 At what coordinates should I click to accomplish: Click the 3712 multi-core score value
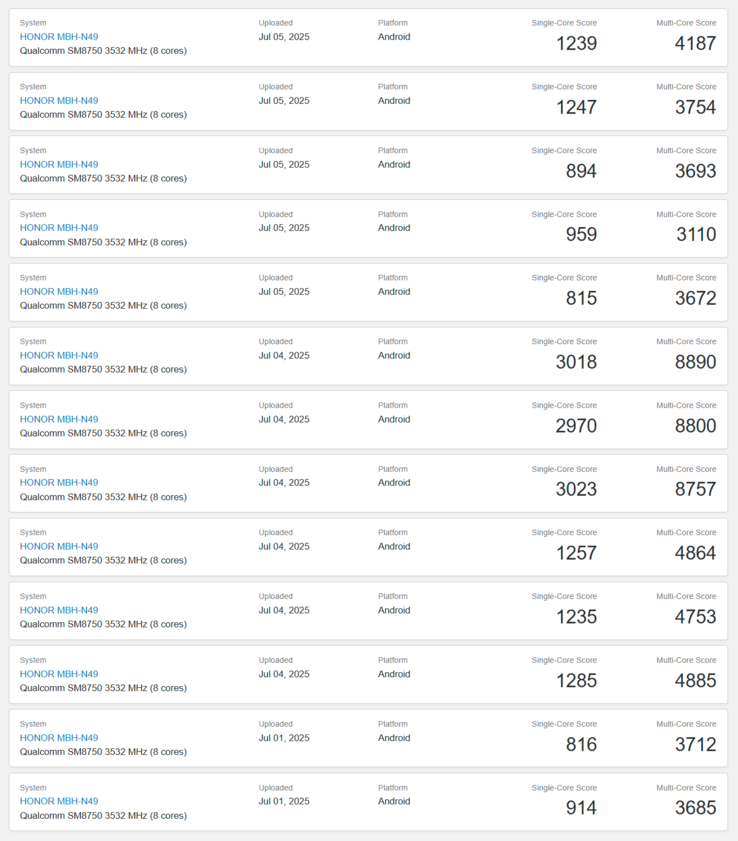click(x=695, y=745)
